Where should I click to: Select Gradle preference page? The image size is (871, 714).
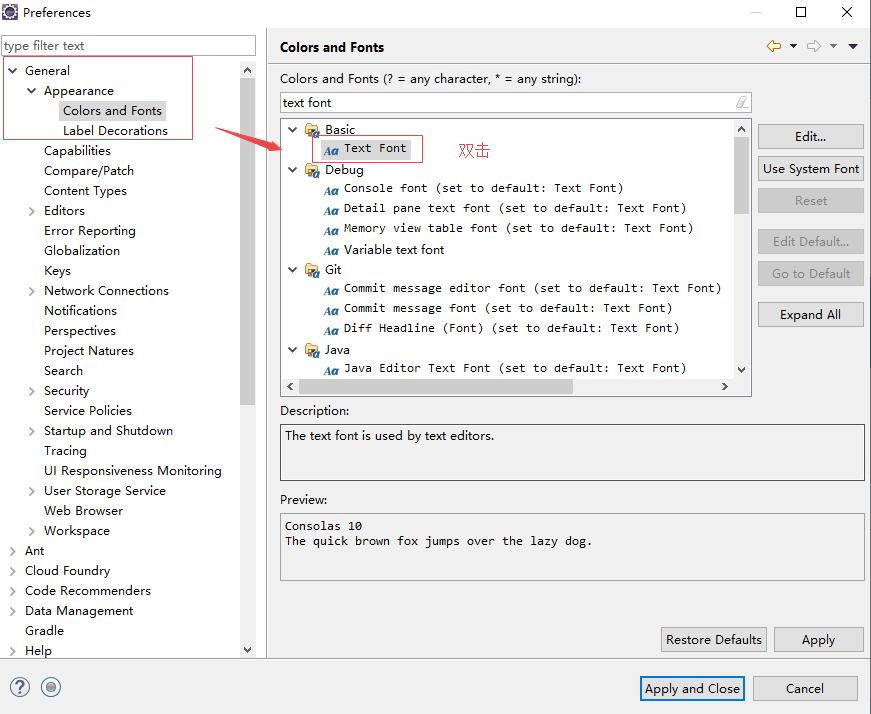[44, 631]
